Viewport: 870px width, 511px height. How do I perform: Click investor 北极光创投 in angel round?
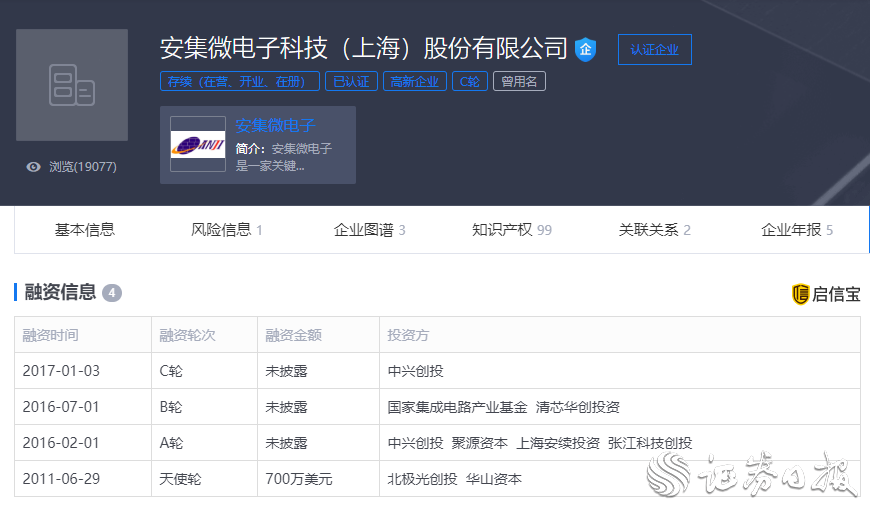(x=422, y=479)
